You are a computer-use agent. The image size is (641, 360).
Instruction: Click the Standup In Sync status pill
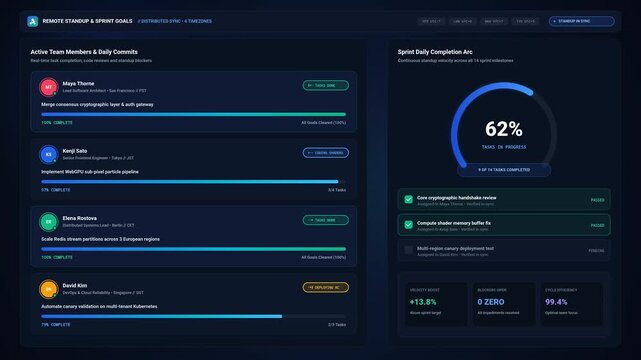[x=581, y=21]
